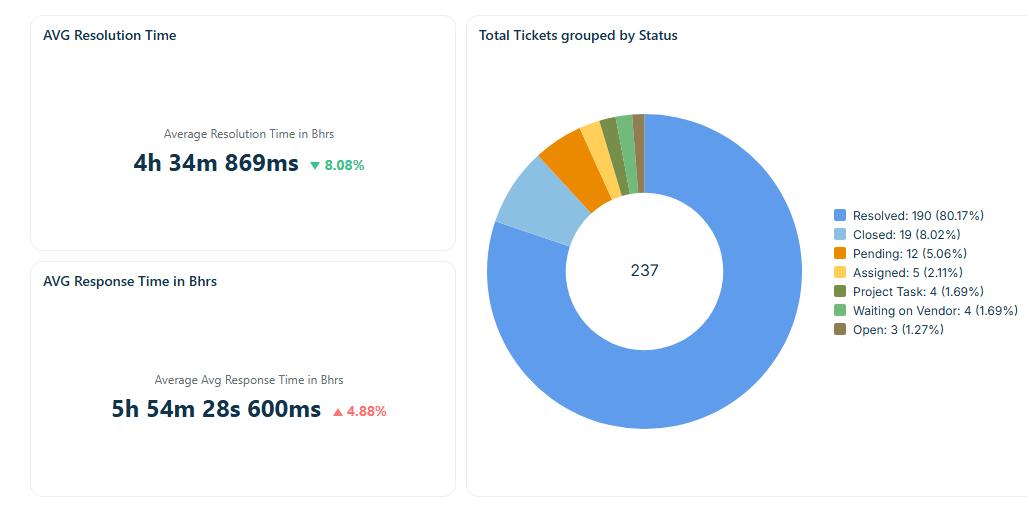Click the 5h 54m 28s 600ms response value
The width and height of the screenshot is (1027, 518).
(216, 409)
